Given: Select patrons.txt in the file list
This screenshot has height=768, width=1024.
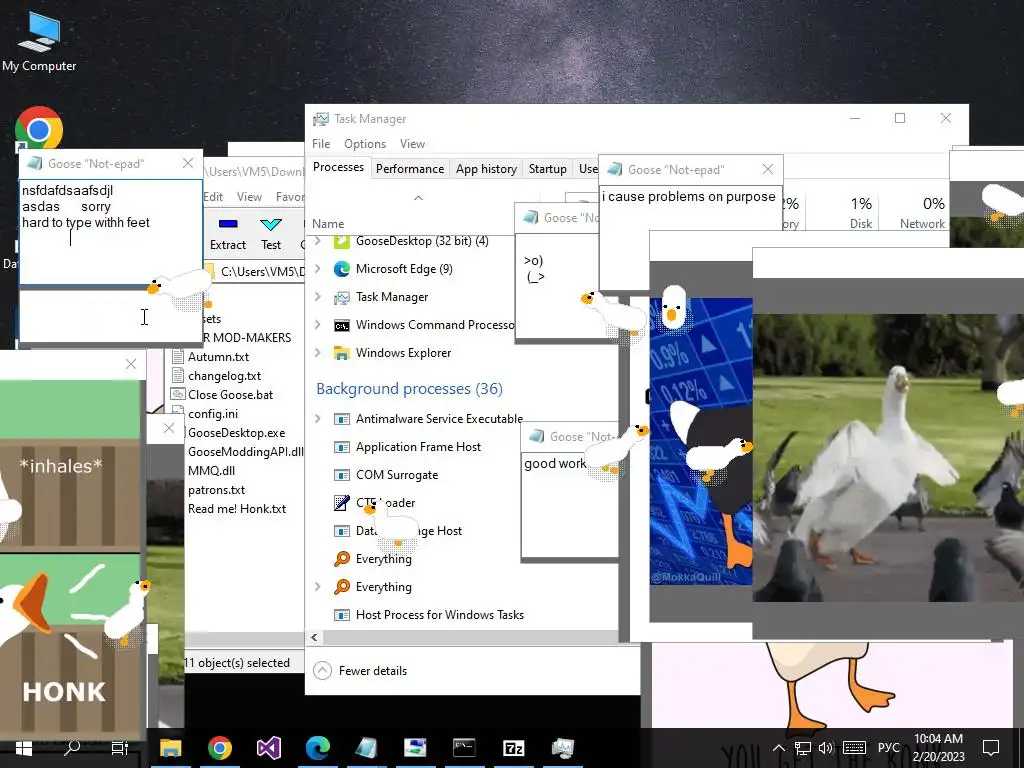Looking at the screenshot, I should click(216, 489).
